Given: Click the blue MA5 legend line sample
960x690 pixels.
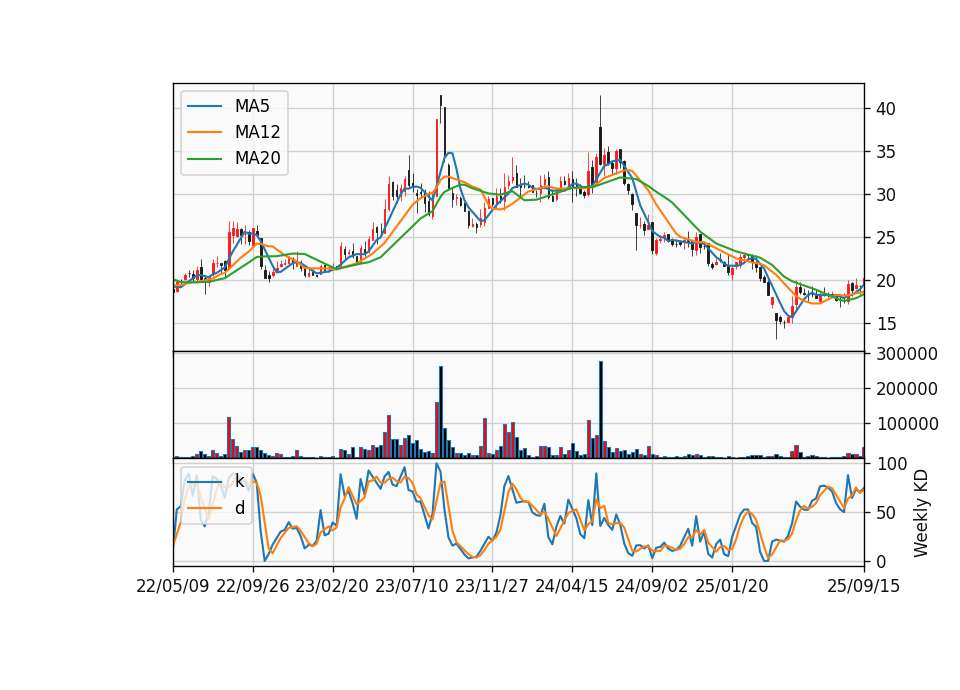Looking at the screenshot, I should pyautogui.click(x=204, y=107).
